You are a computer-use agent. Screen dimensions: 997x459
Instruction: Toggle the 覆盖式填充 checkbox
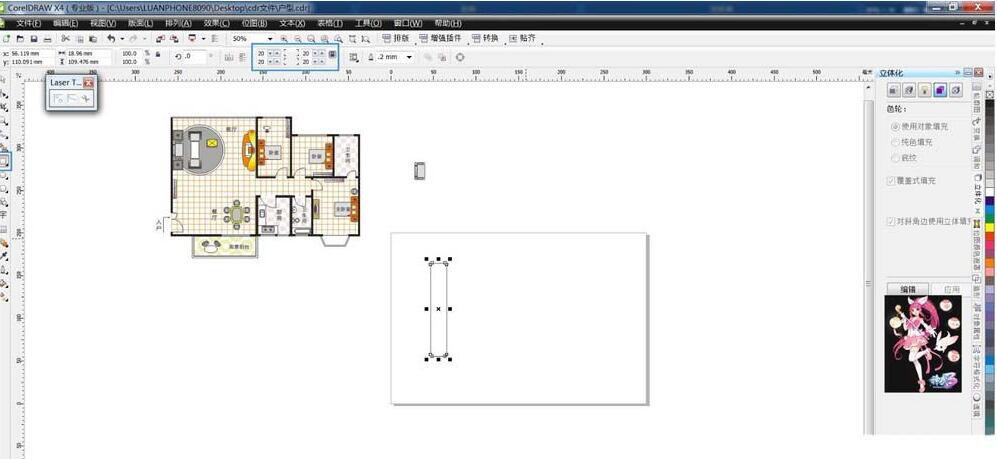891,181
